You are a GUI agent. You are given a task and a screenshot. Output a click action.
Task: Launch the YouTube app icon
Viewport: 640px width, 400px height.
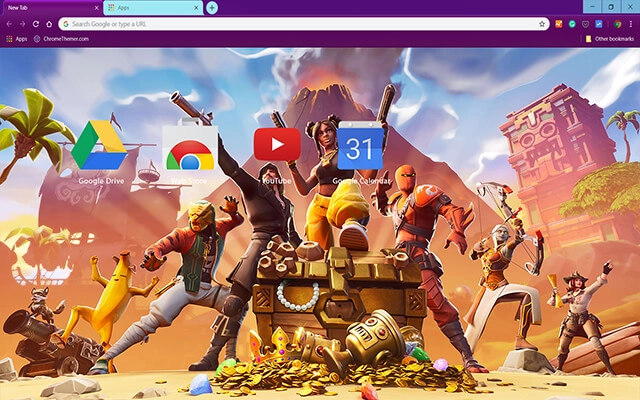[x=277, y=144]
